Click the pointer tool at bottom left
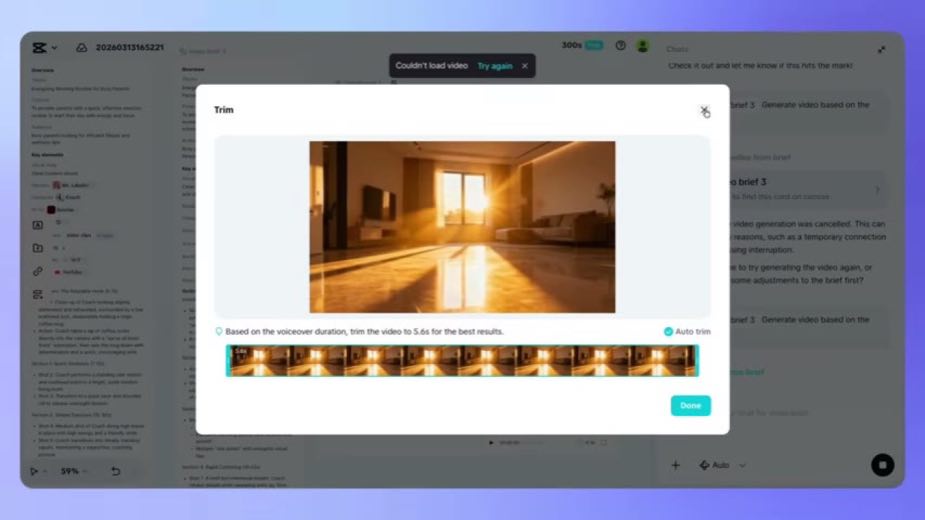The height and width of the screenshot is (520, 925). pos(34,471)
